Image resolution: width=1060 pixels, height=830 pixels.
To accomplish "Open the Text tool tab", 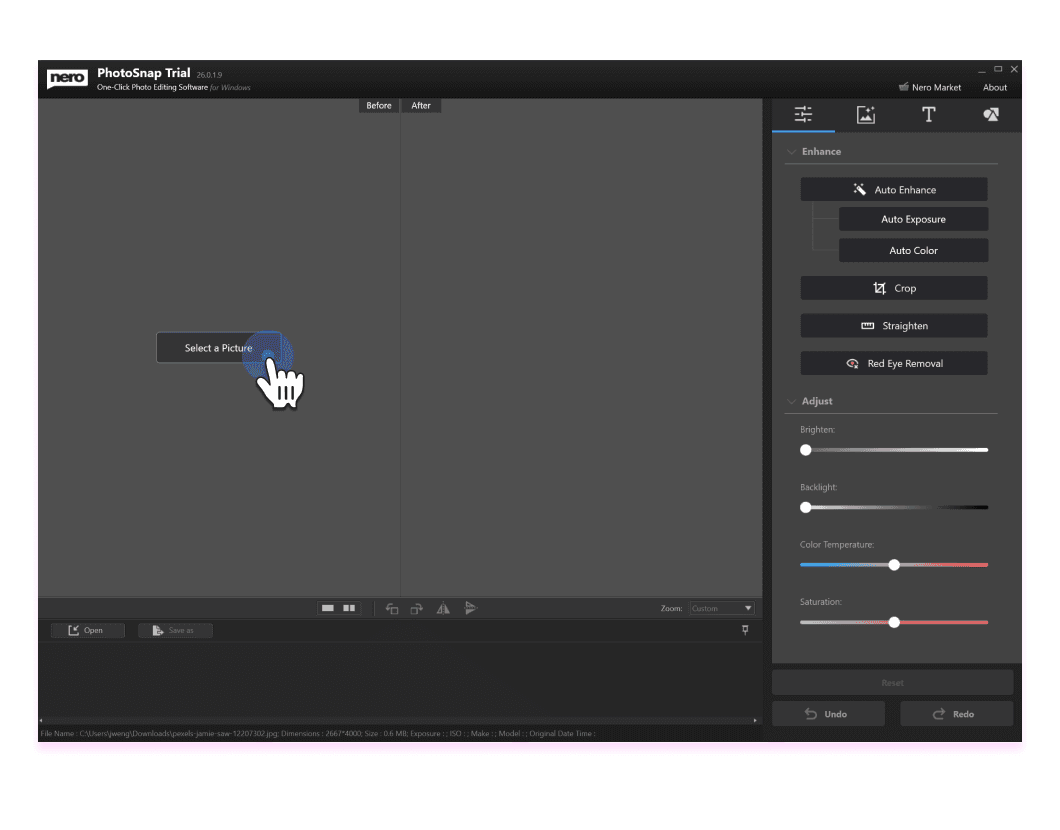I will (929, 114).
